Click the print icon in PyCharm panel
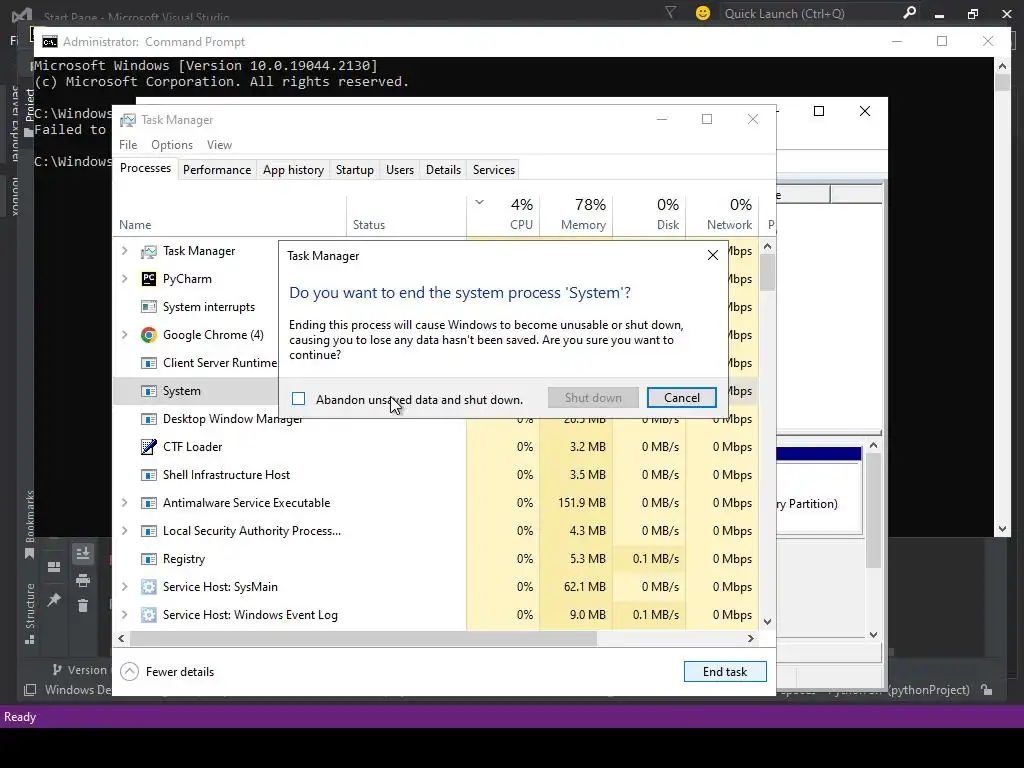The width and height of the screenshot is (1024, 768). (x=83, y=581)
